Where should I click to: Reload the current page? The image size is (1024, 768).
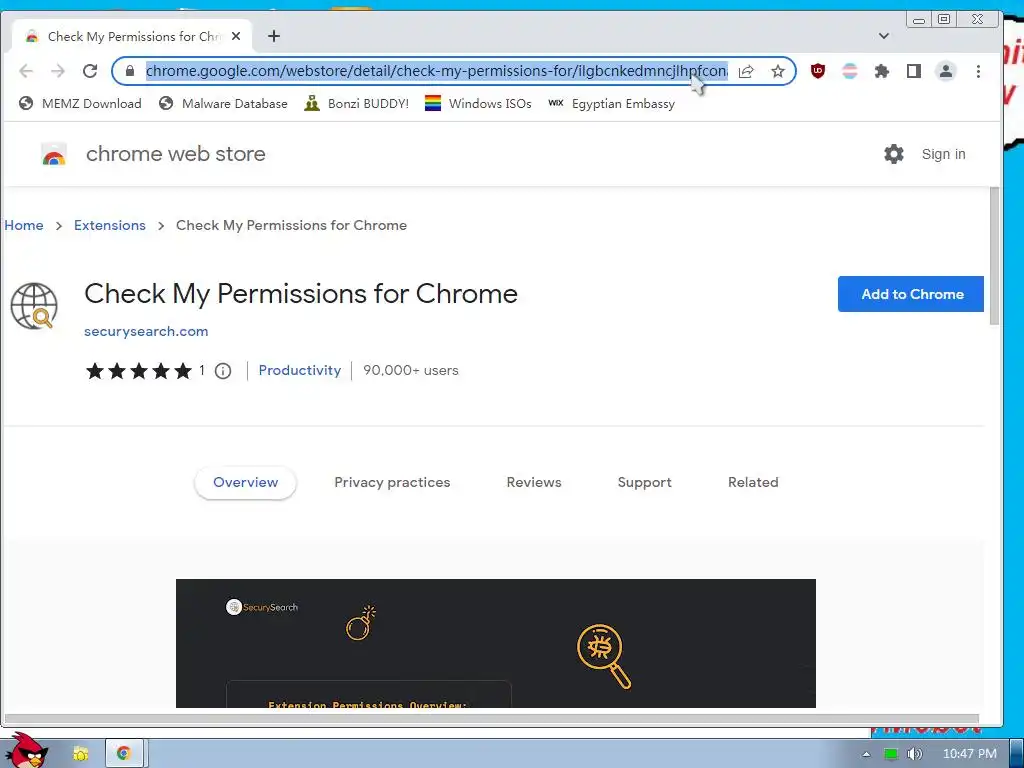pos(90,71)
